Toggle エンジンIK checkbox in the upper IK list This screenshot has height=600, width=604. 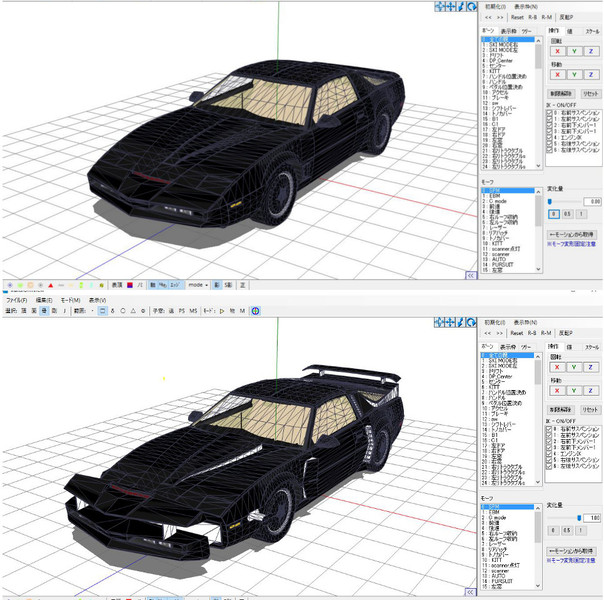coord(550,135)
